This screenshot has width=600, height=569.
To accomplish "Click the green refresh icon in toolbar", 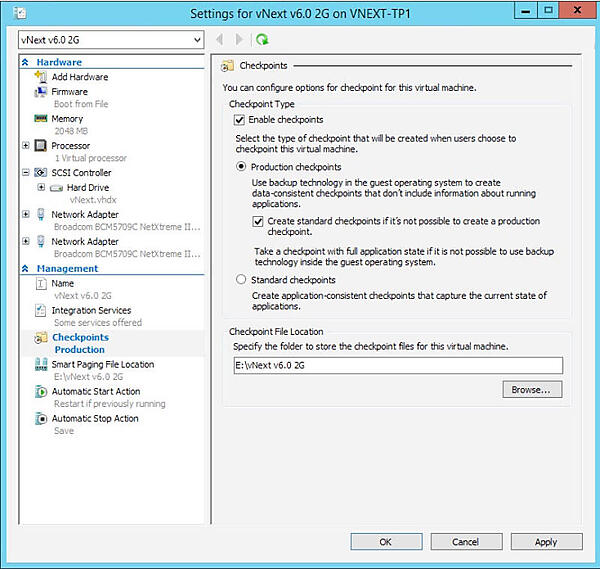I will tap(262, 39).
